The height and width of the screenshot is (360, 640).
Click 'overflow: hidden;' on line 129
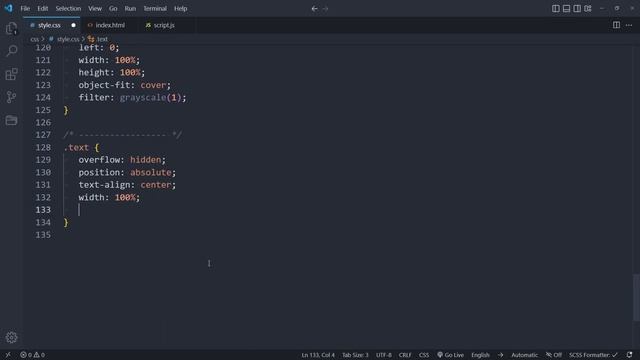point(122,160)
